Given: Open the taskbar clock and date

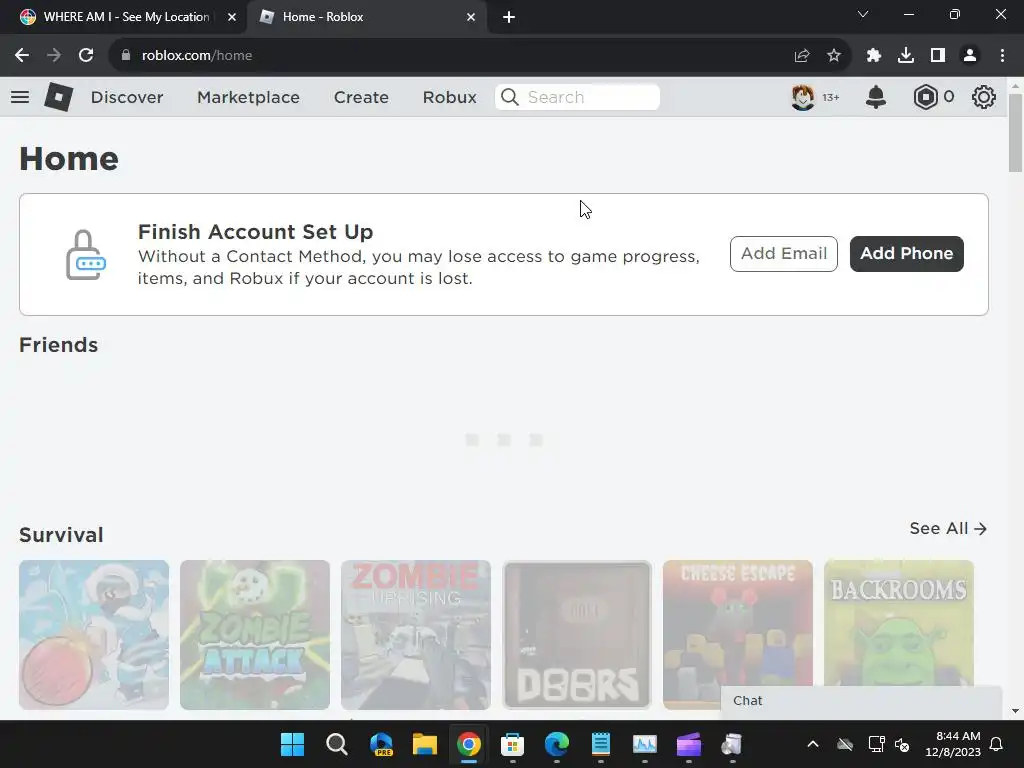Looking at the screenshot, I should click(x=953, y=744).
